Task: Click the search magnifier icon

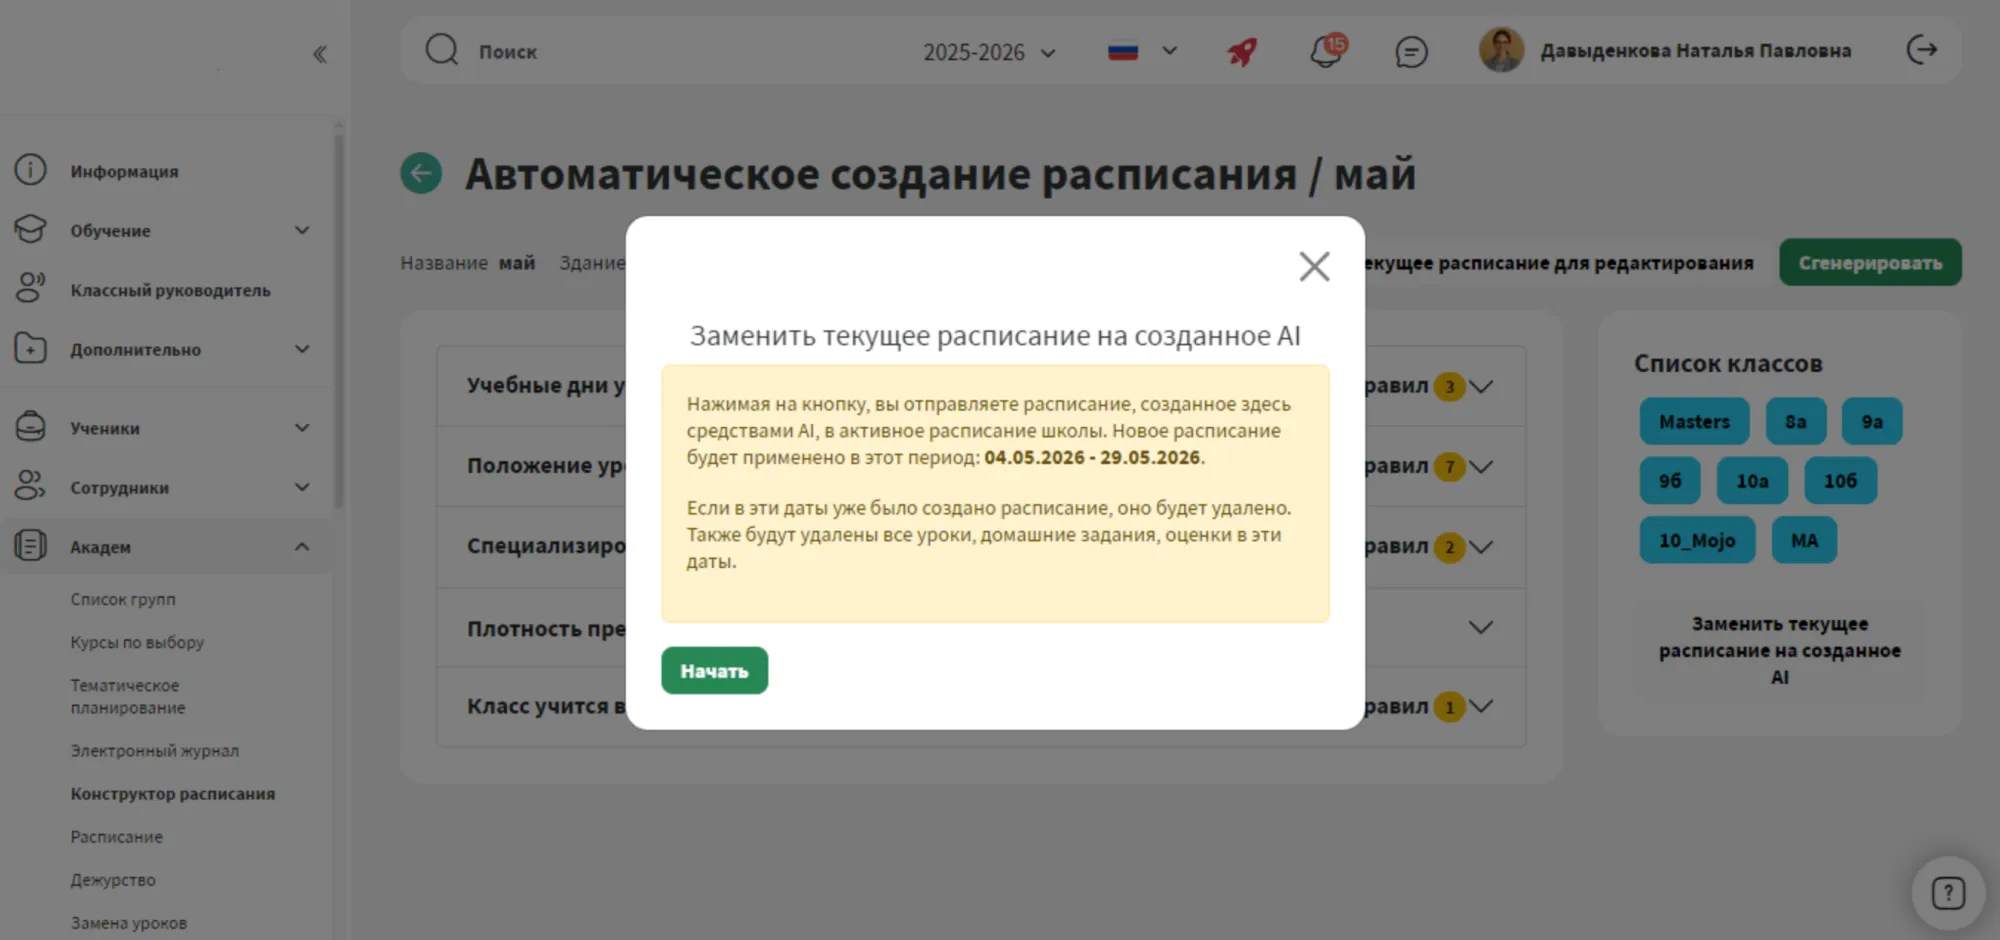Action: [x=441, y=49]
